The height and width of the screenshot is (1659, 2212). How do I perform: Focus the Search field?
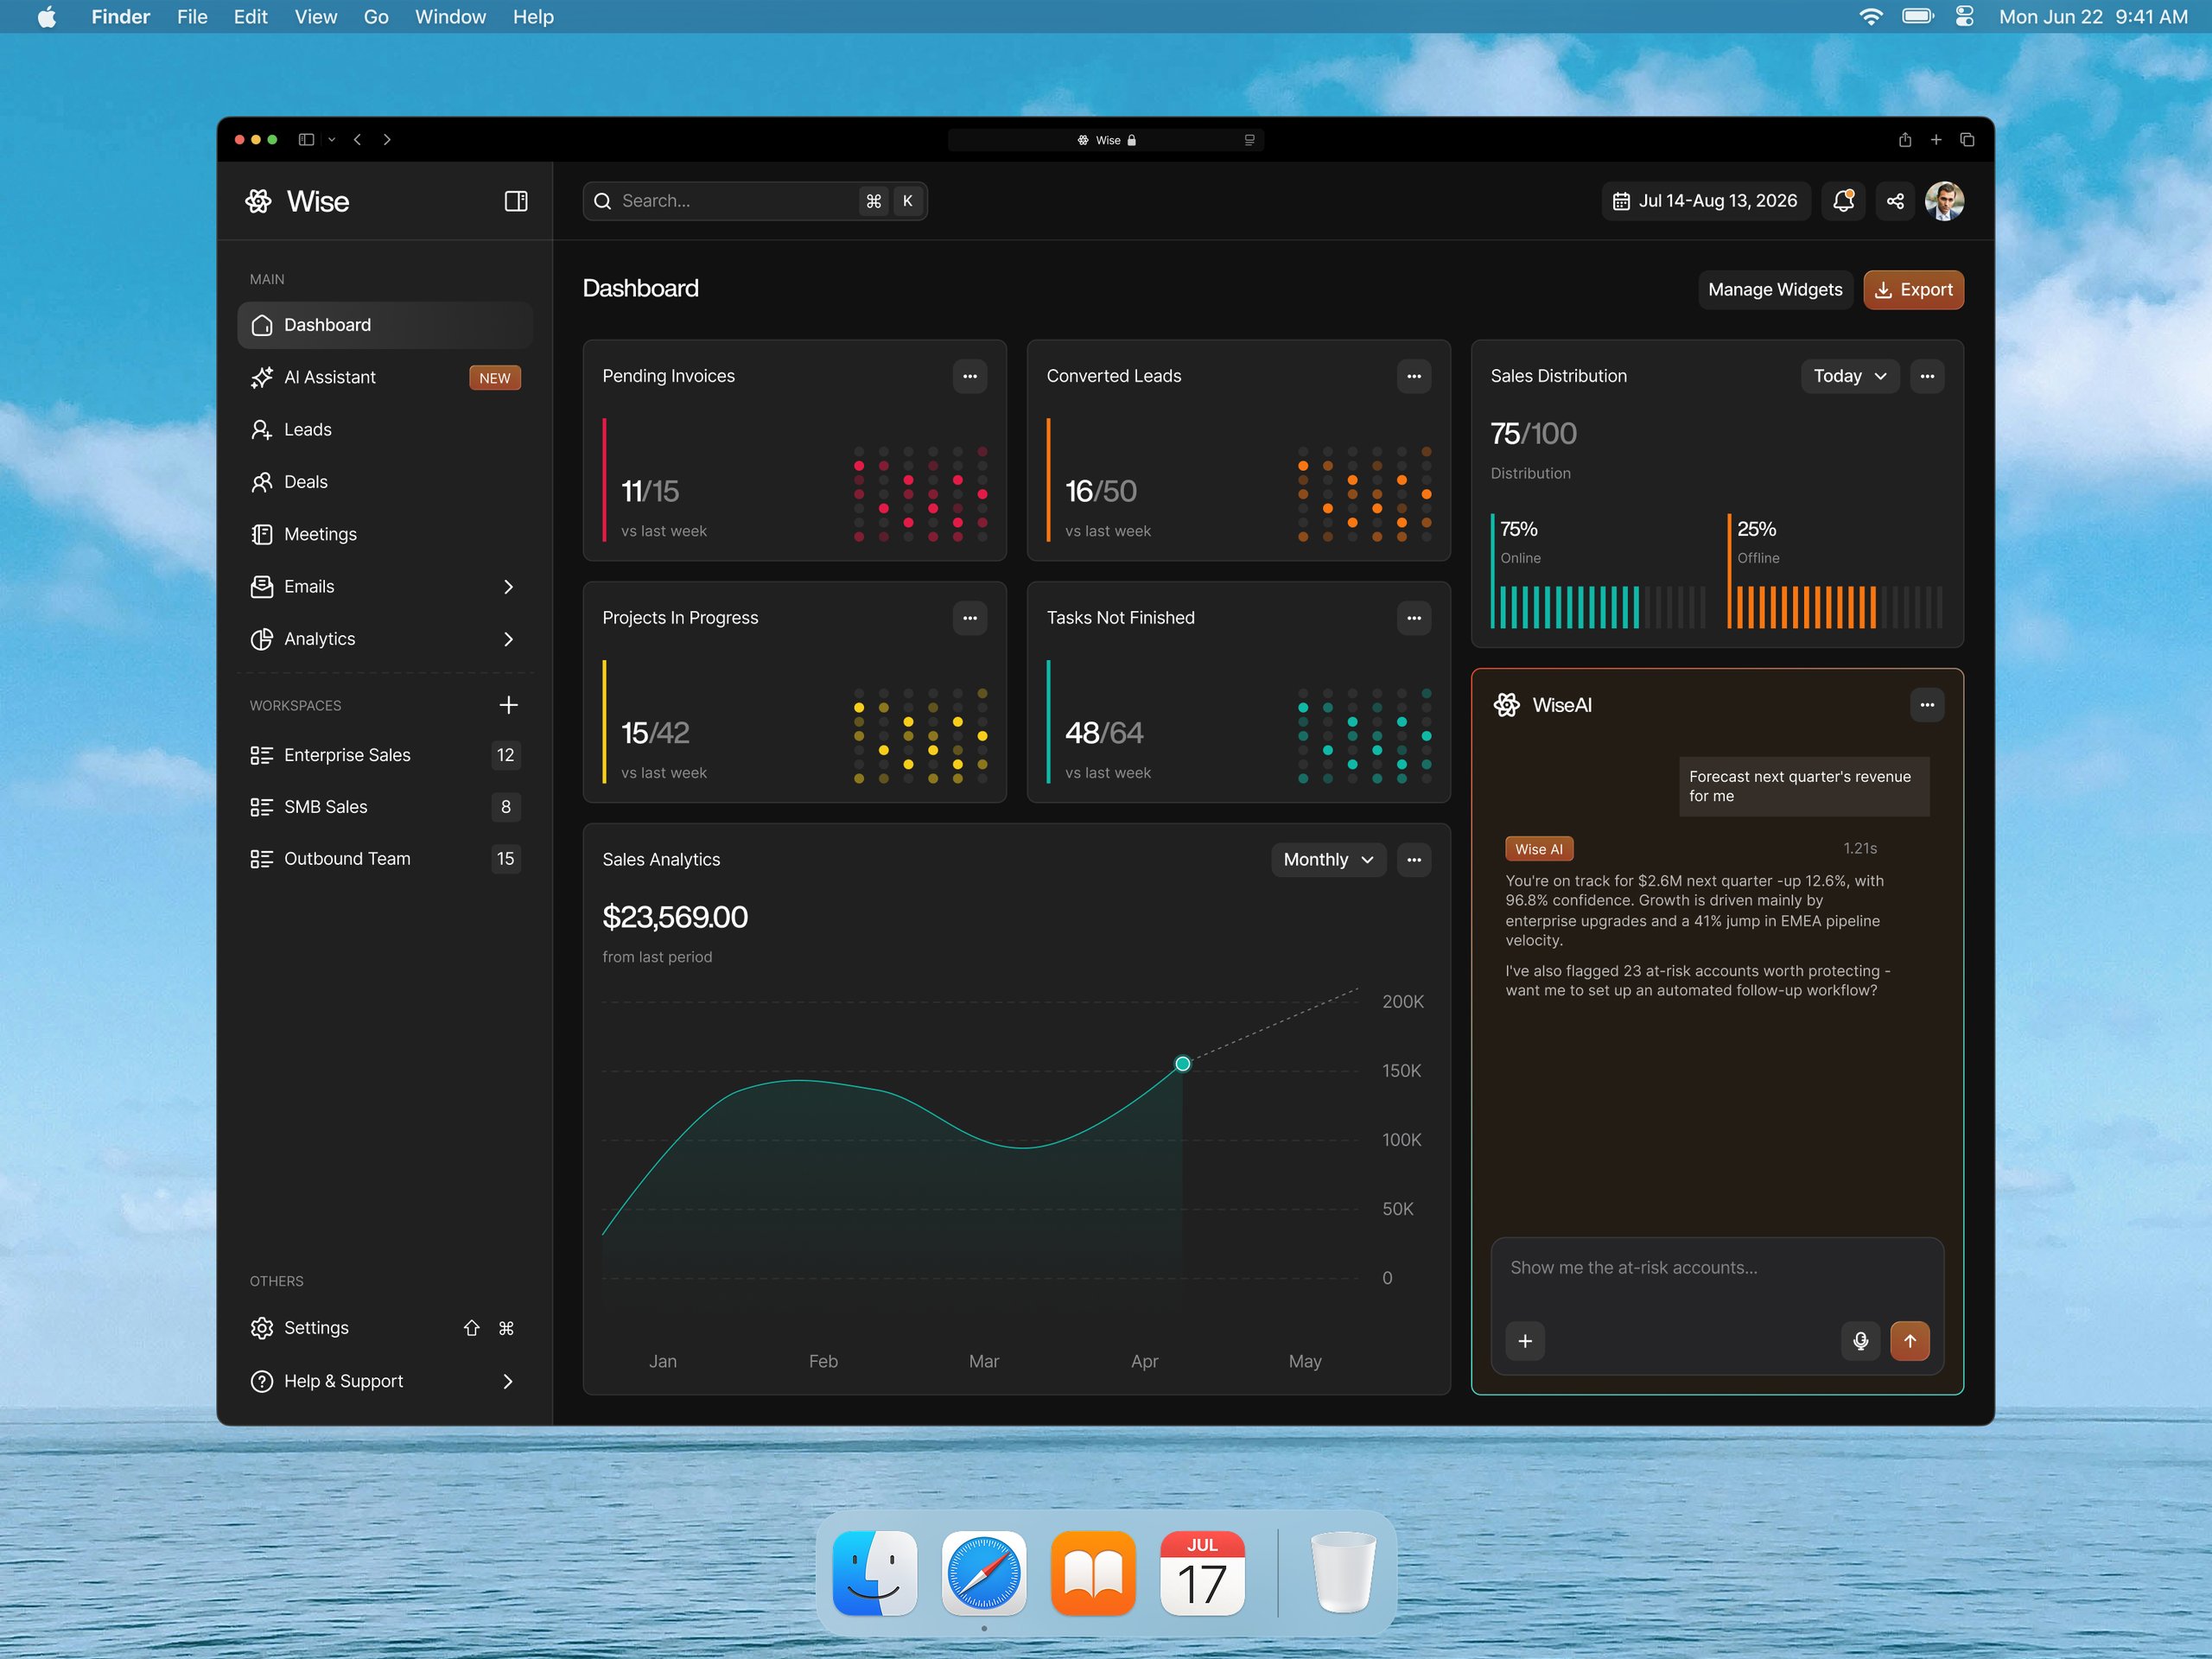[x=755, y=201]
